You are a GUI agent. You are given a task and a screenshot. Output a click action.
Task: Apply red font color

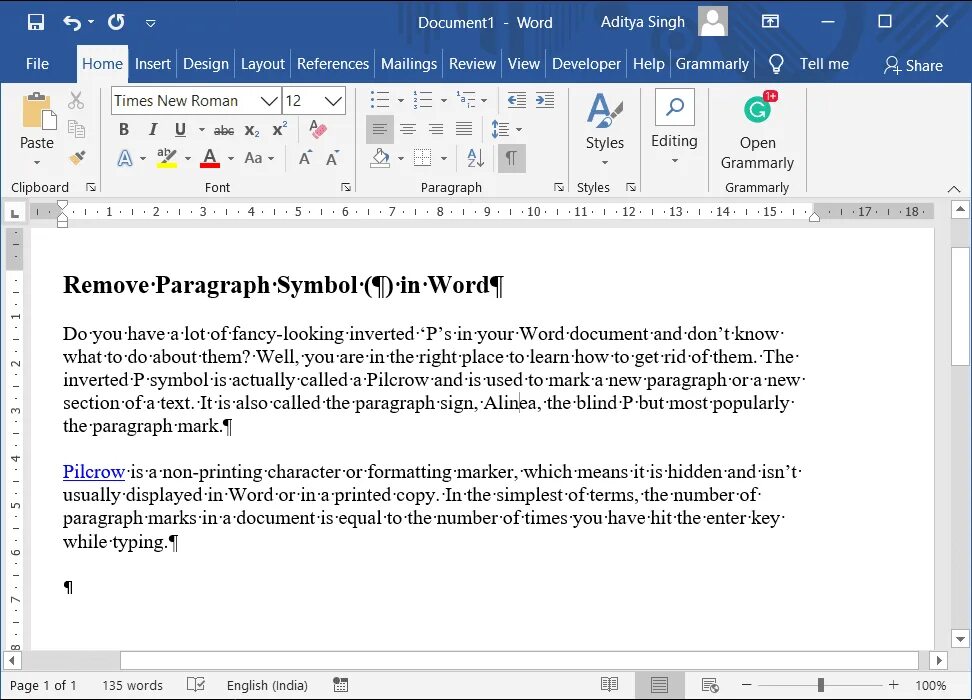[x=210, y=159]
